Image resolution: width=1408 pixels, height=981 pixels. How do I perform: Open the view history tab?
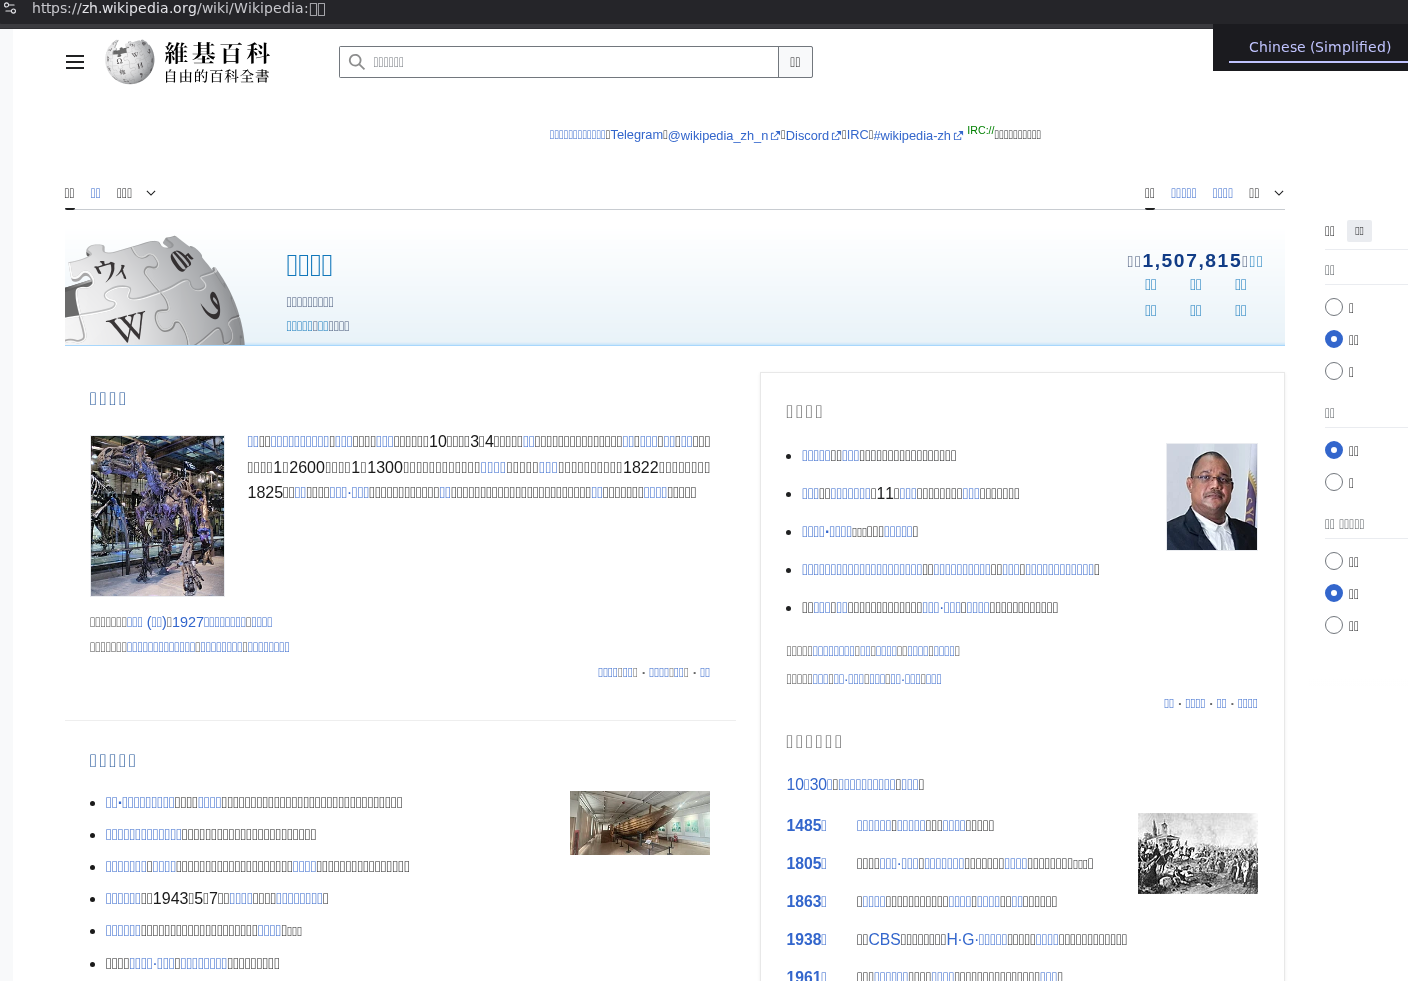coord(1223,193)
